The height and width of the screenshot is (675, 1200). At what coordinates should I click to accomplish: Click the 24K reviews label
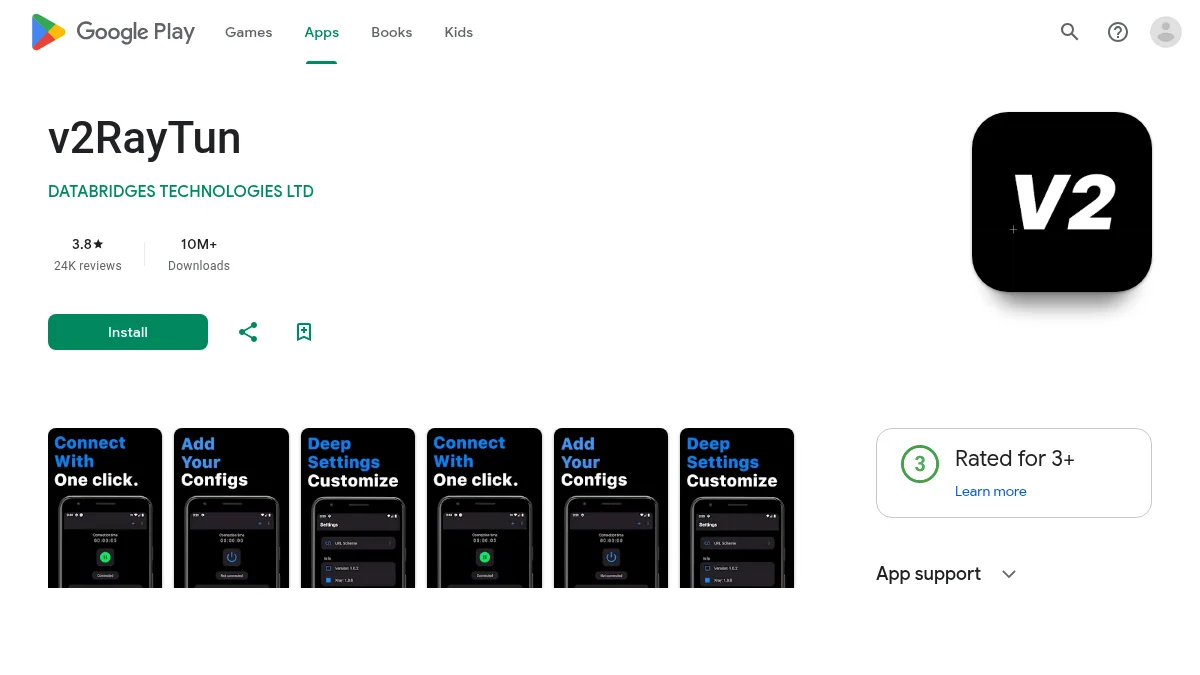88,266
